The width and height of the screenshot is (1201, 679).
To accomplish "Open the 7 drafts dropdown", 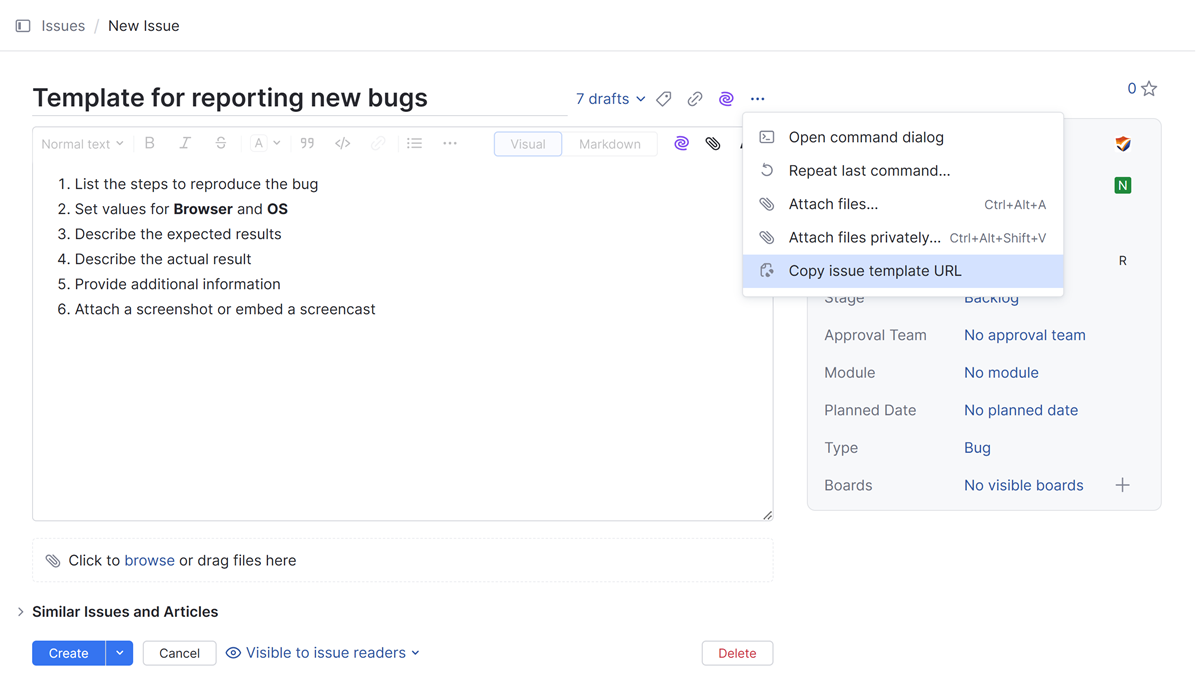I will click(610, 99).
